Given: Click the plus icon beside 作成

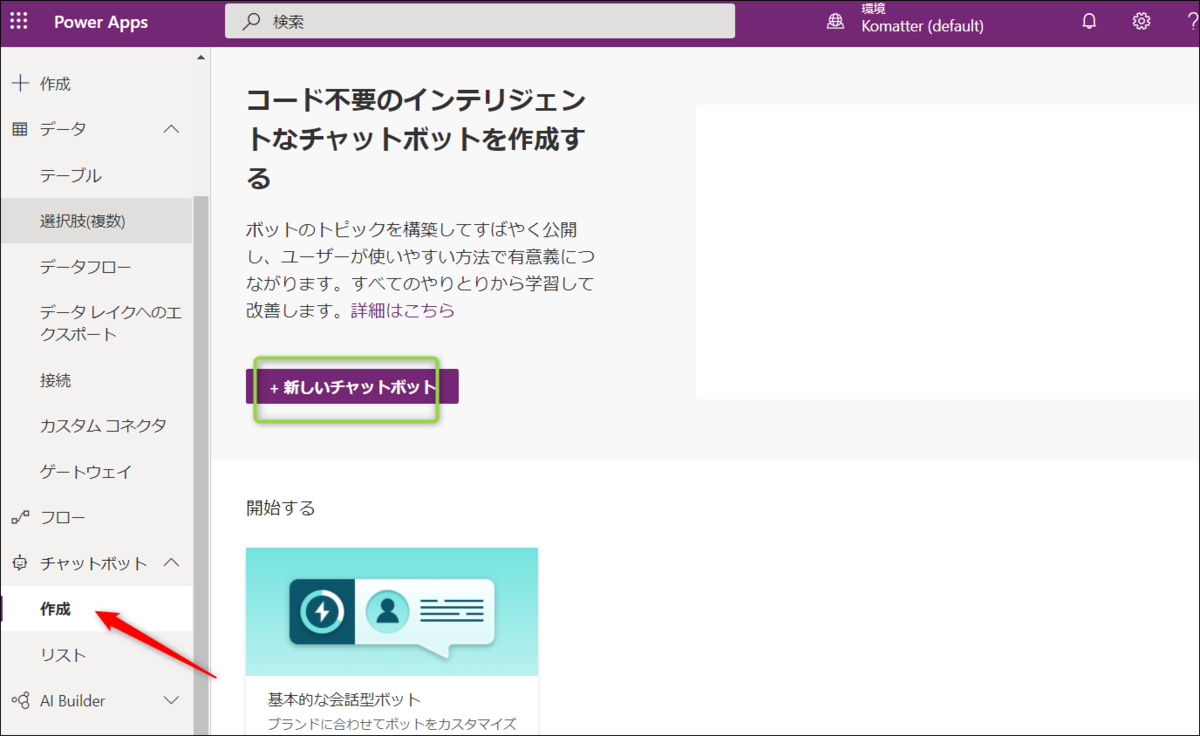Looking at the screenshot, I should [x=19, y=84].
